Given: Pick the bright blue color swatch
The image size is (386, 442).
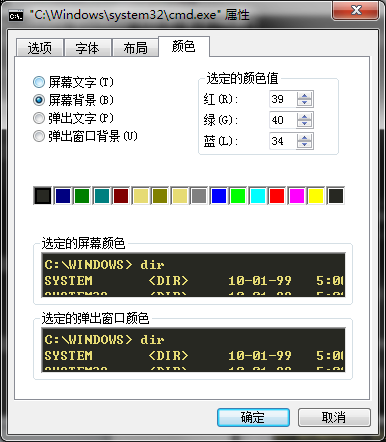Looking at the screenshot, I should coord(219,196).
